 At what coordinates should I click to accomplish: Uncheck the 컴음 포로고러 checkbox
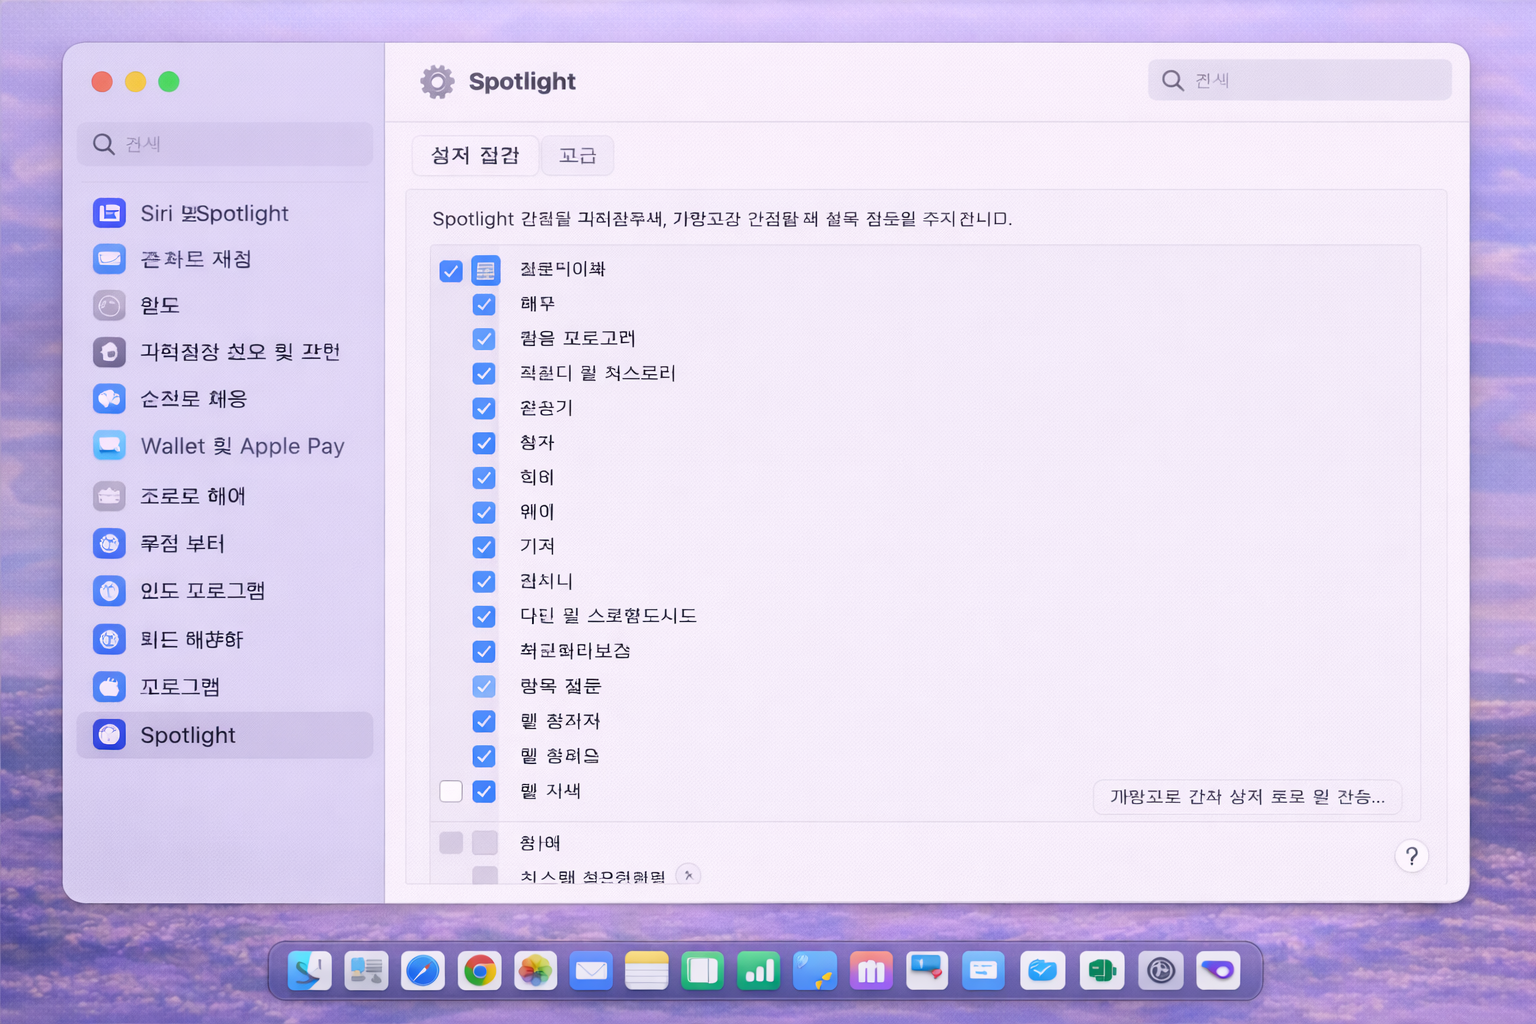click(484, 339)
